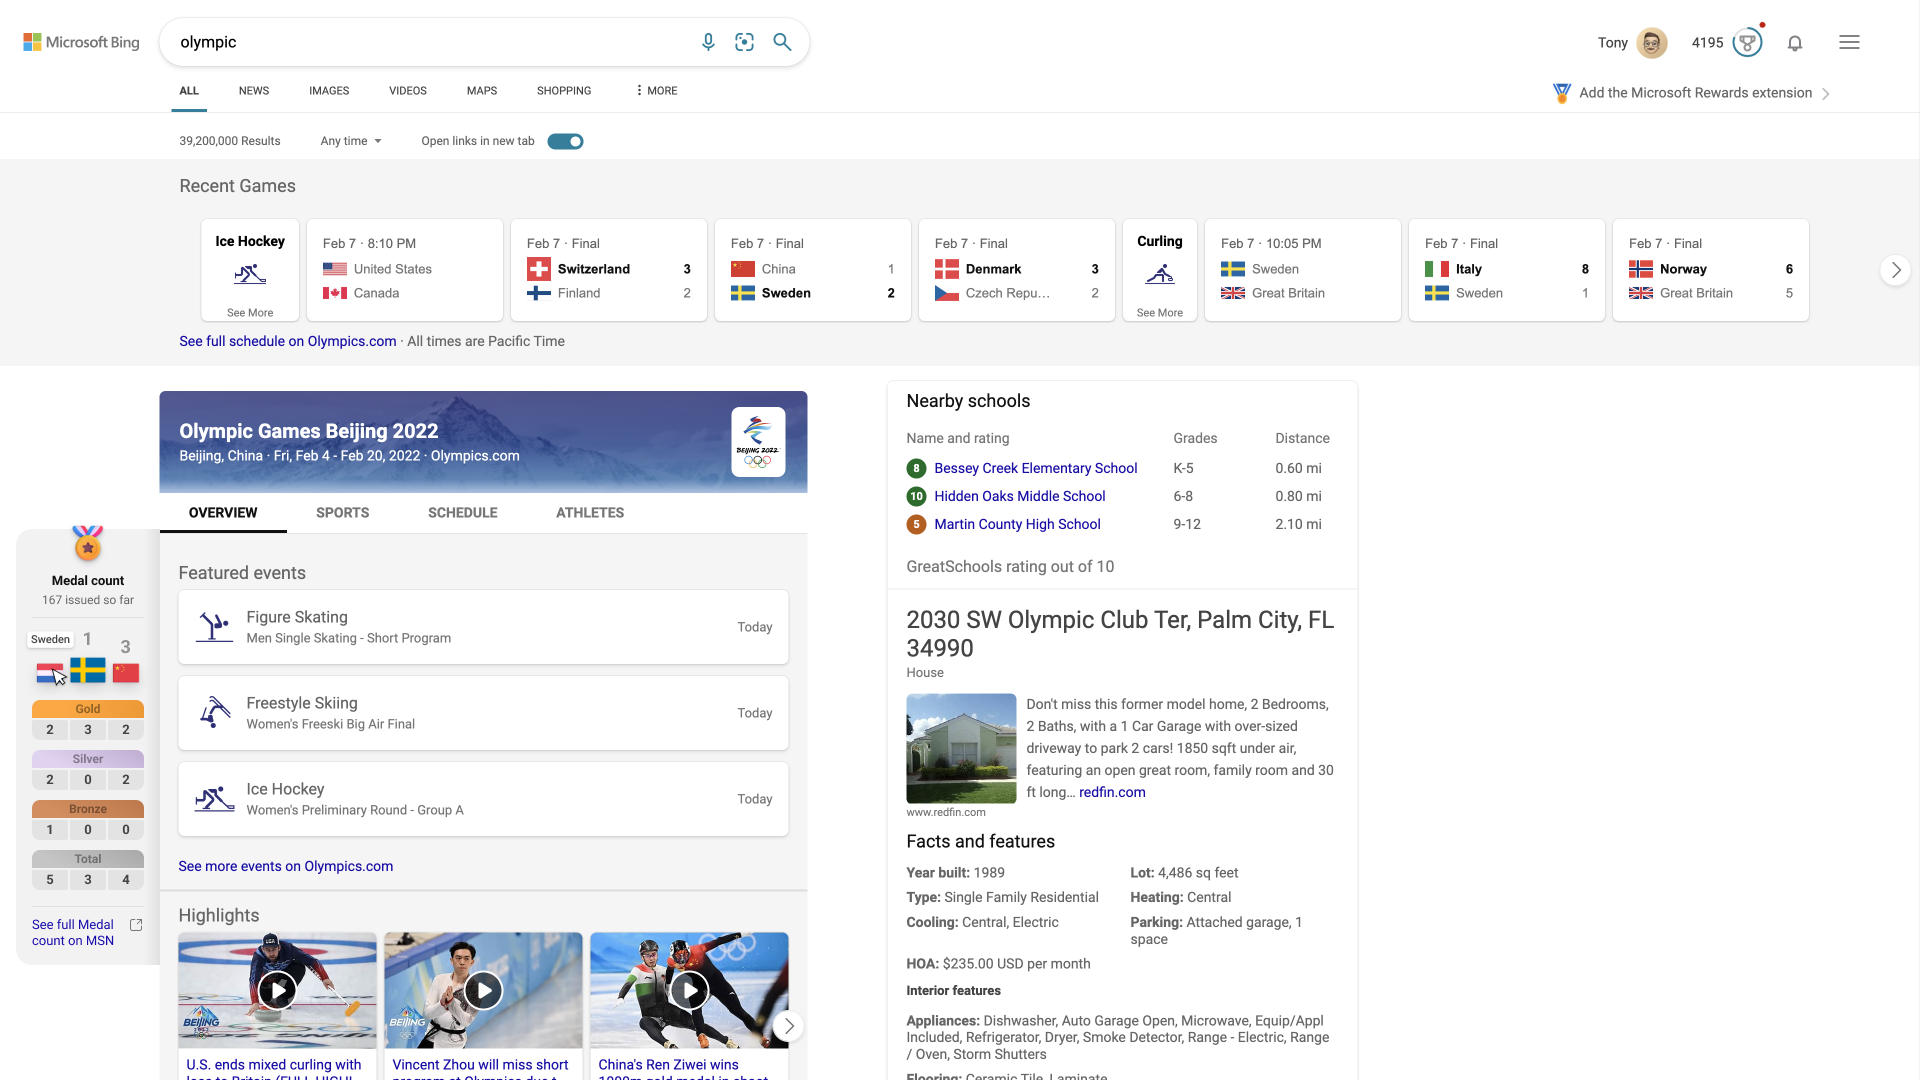Open the hamburger settings menu
The image size is (1920, 1080).
pyautogui.click(x=1849, y=43)
